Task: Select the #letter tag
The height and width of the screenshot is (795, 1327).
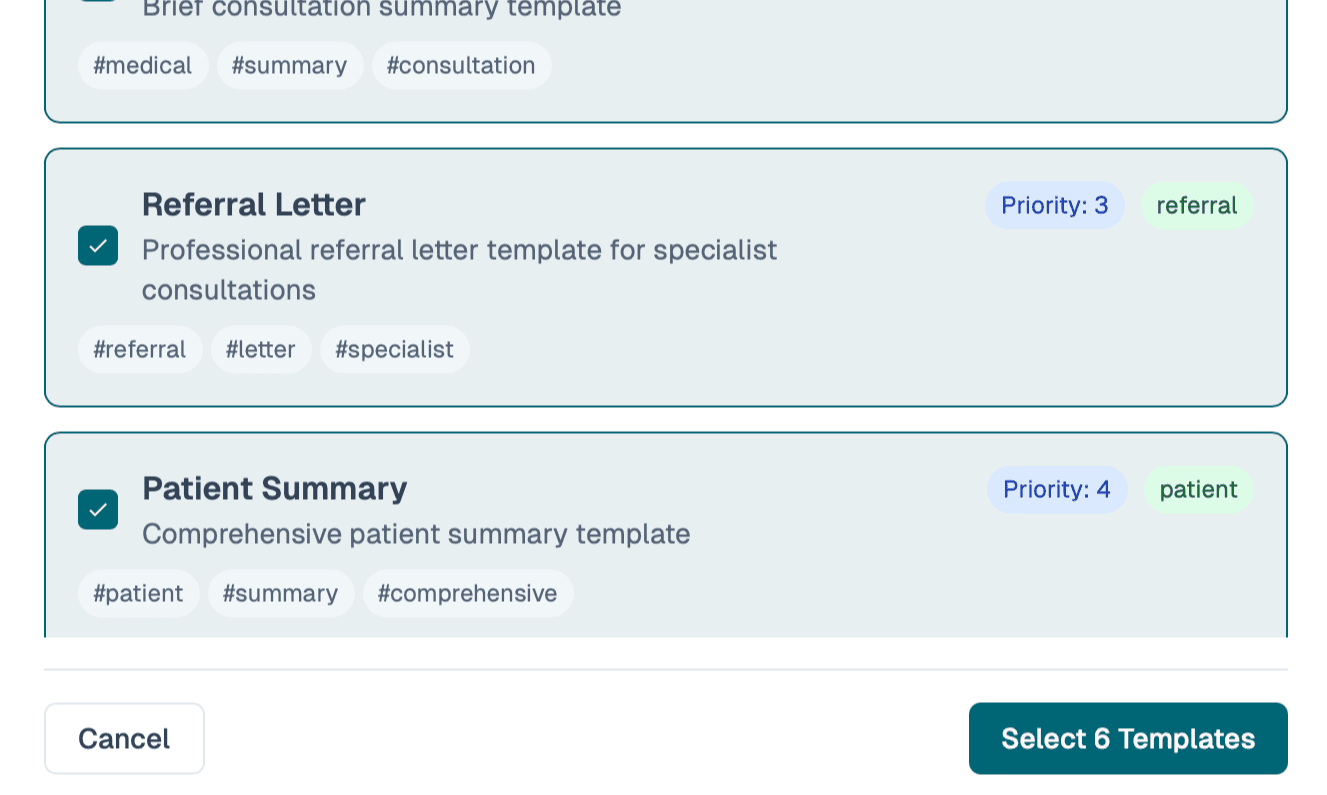Action: [260, 349]
